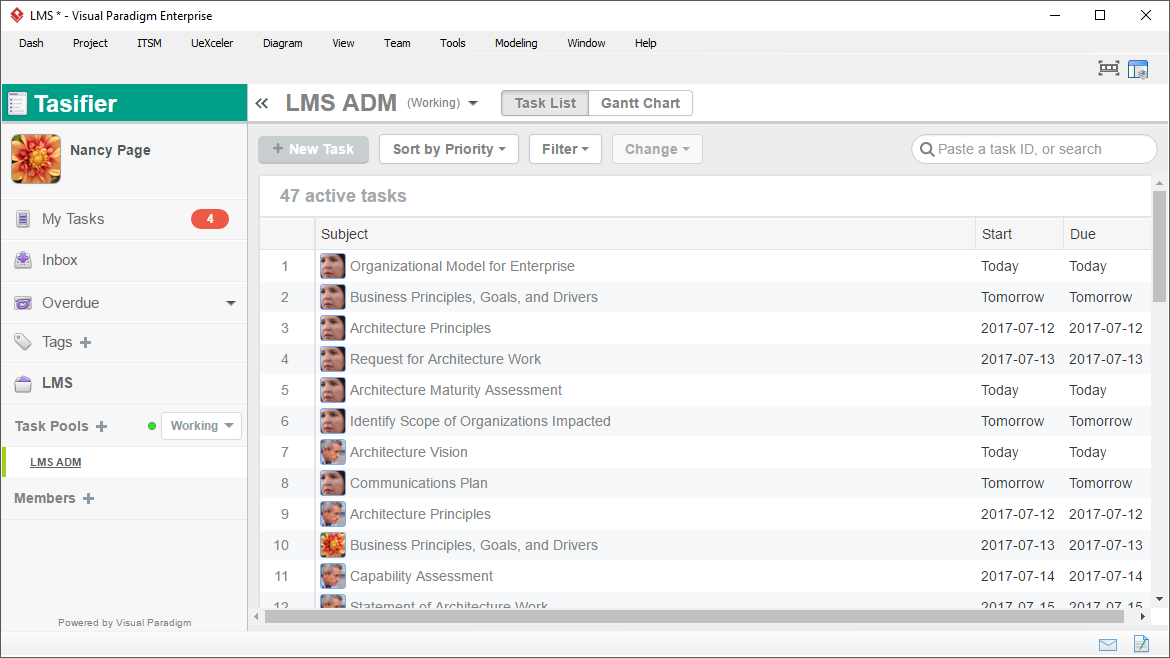Viewport: 1170px width, 658px height.
Task: Open task Identify Scope of Organizations Impacted
Action: tap(480, 422)
